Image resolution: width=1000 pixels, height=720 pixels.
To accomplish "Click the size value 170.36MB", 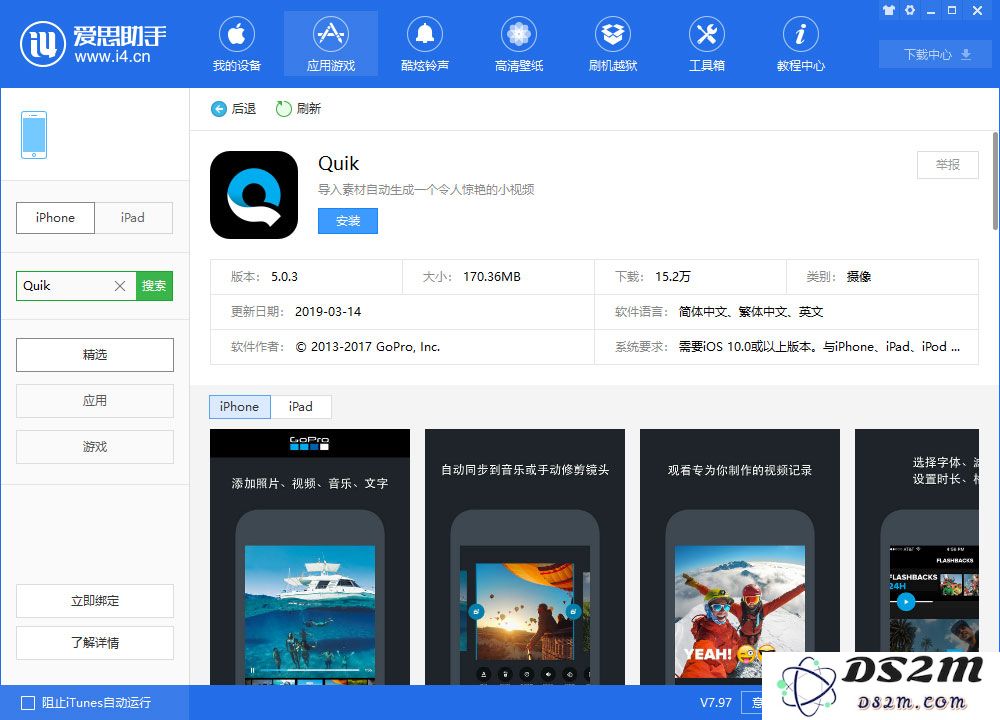I will pos(492,277).
